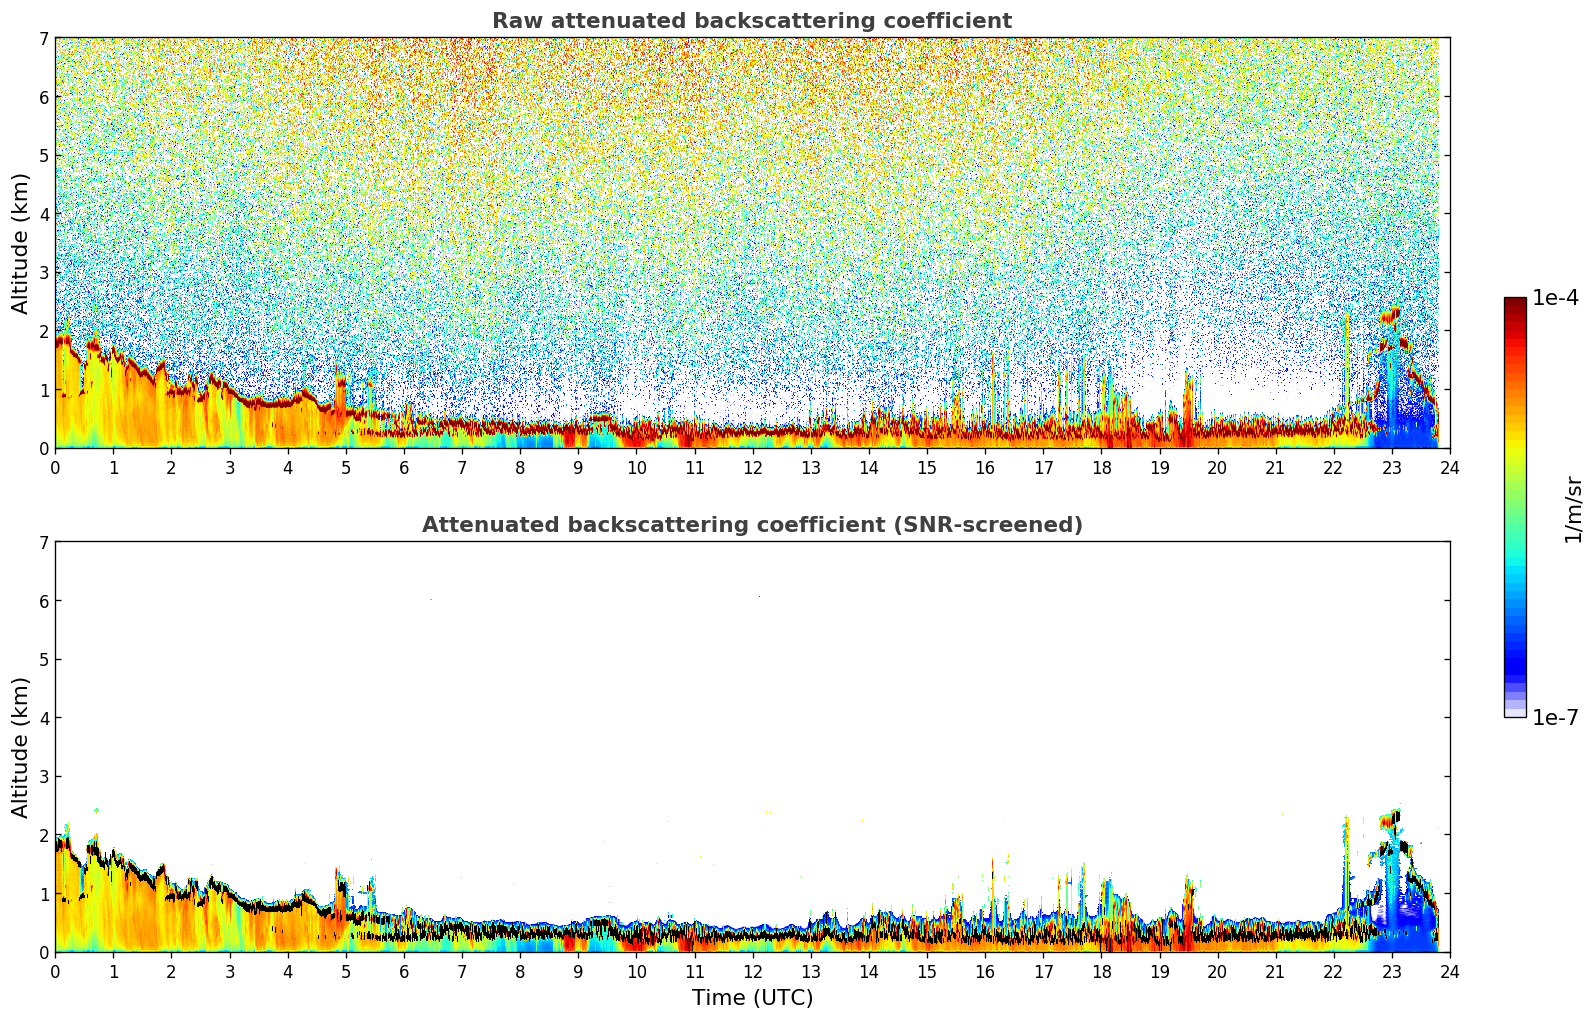This screenshot has height=1020, width=1595.
Task: Click the 'Time (UTC)' axis label
Action: coord(752,998)
